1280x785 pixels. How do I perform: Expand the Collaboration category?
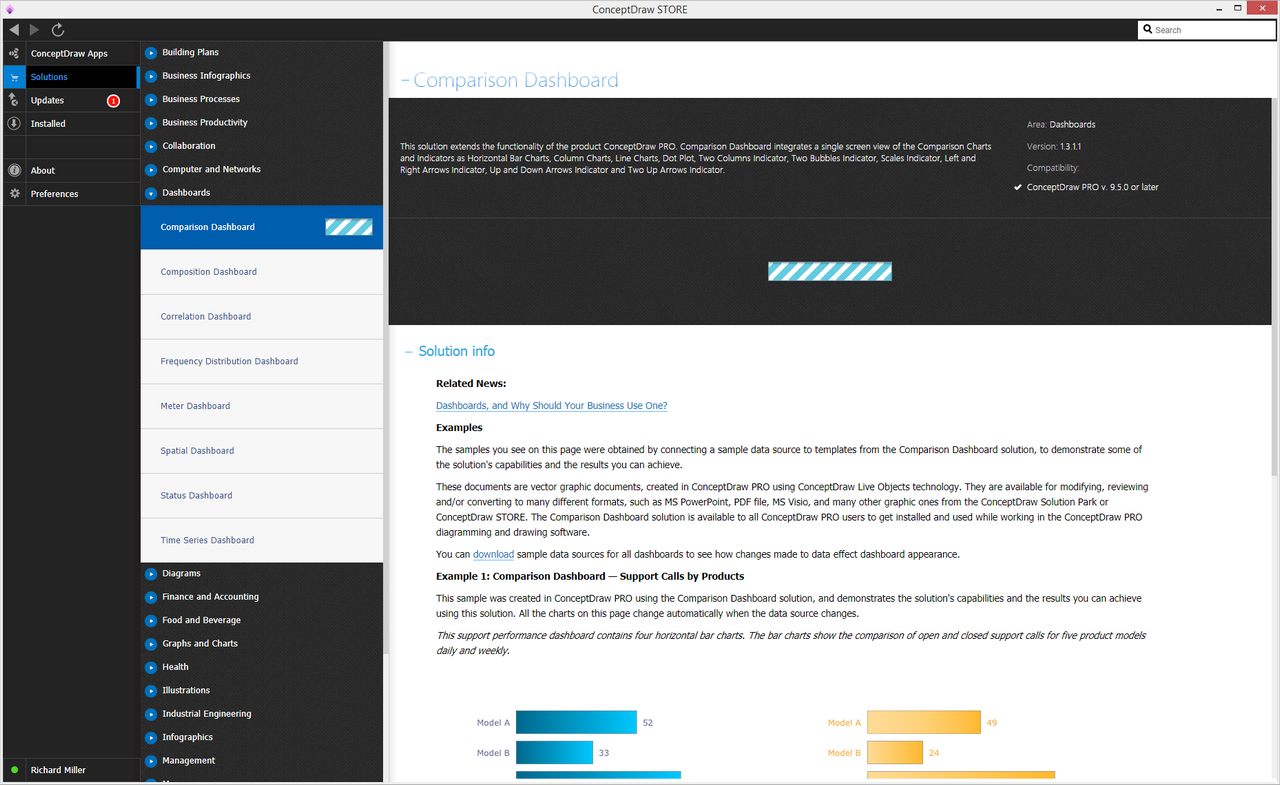151,146
